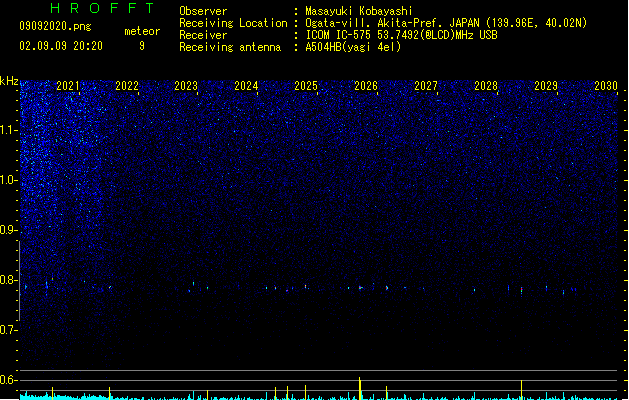Click the 2026 time axis marker

(x=366, y=85)
